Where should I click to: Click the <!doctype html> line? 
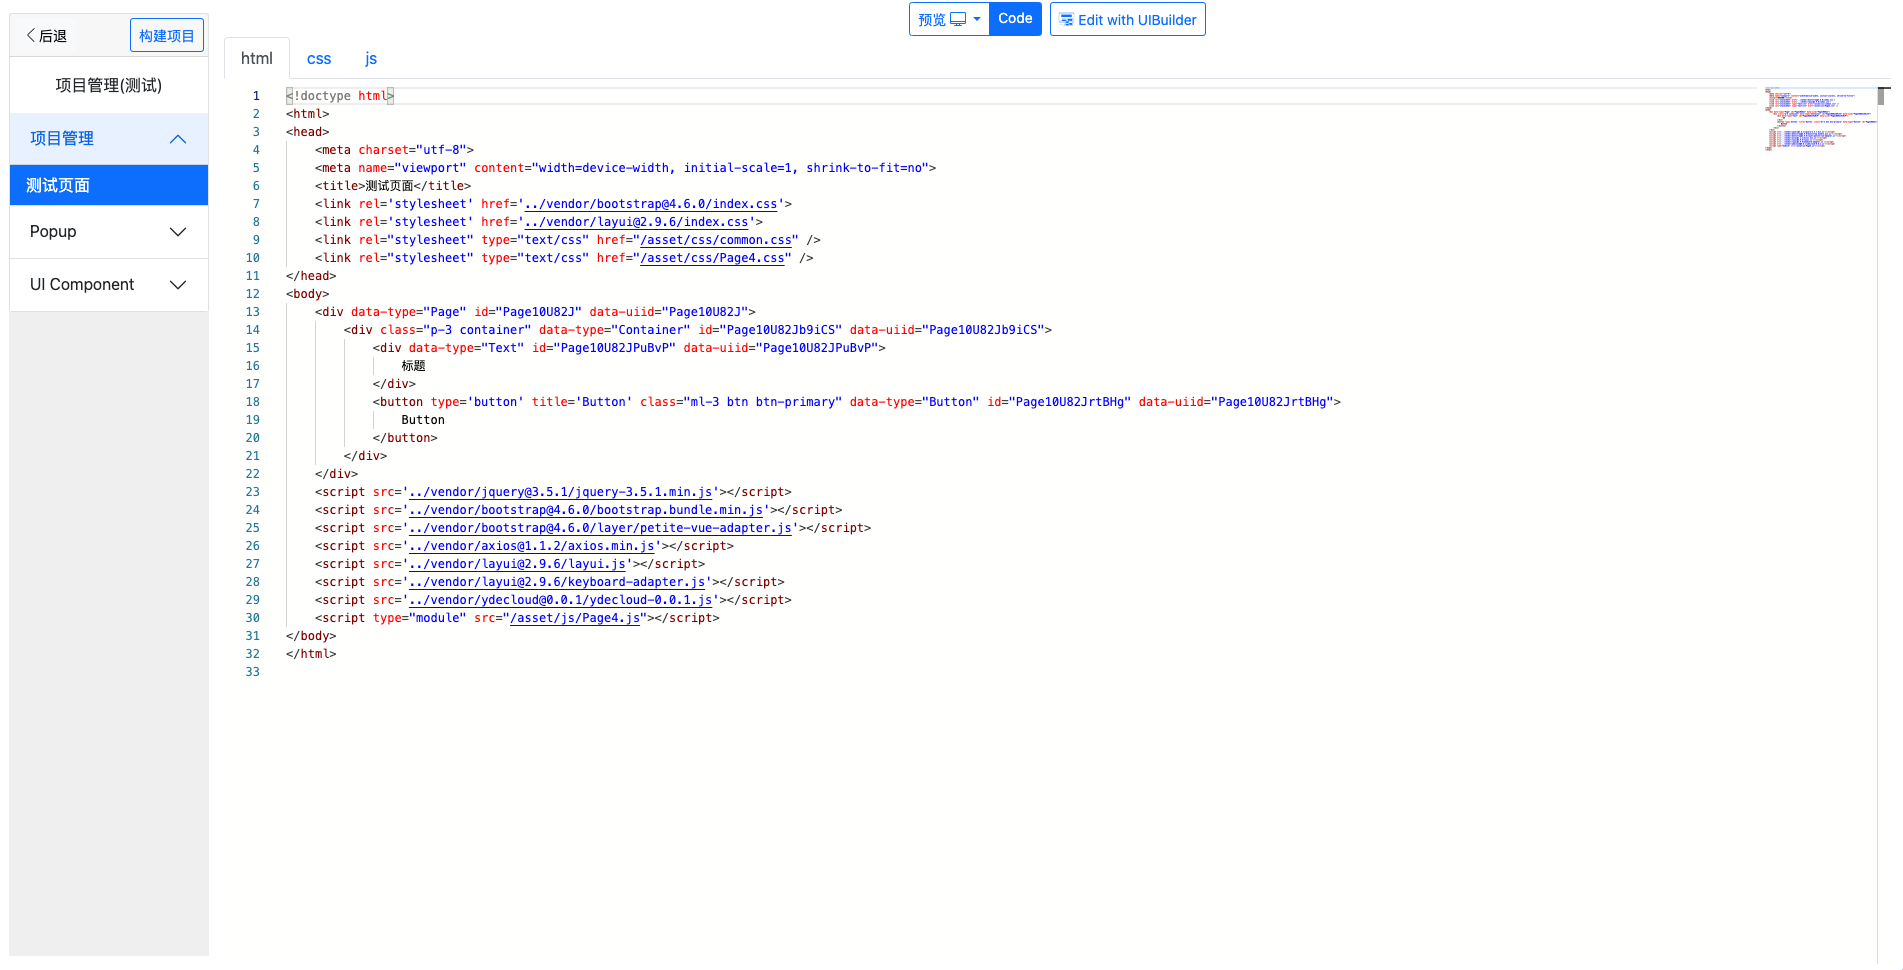click(340, 96)
